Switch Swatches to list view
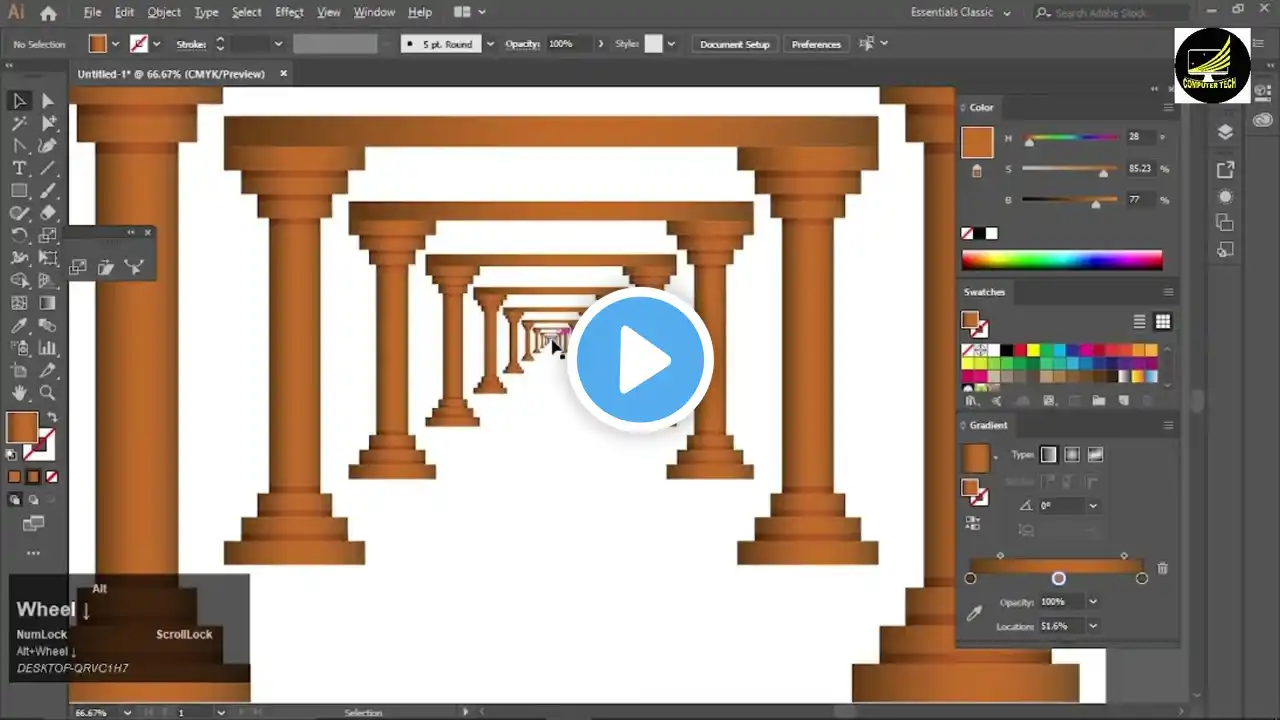The image size is (1280, 720). [1139, 322]
